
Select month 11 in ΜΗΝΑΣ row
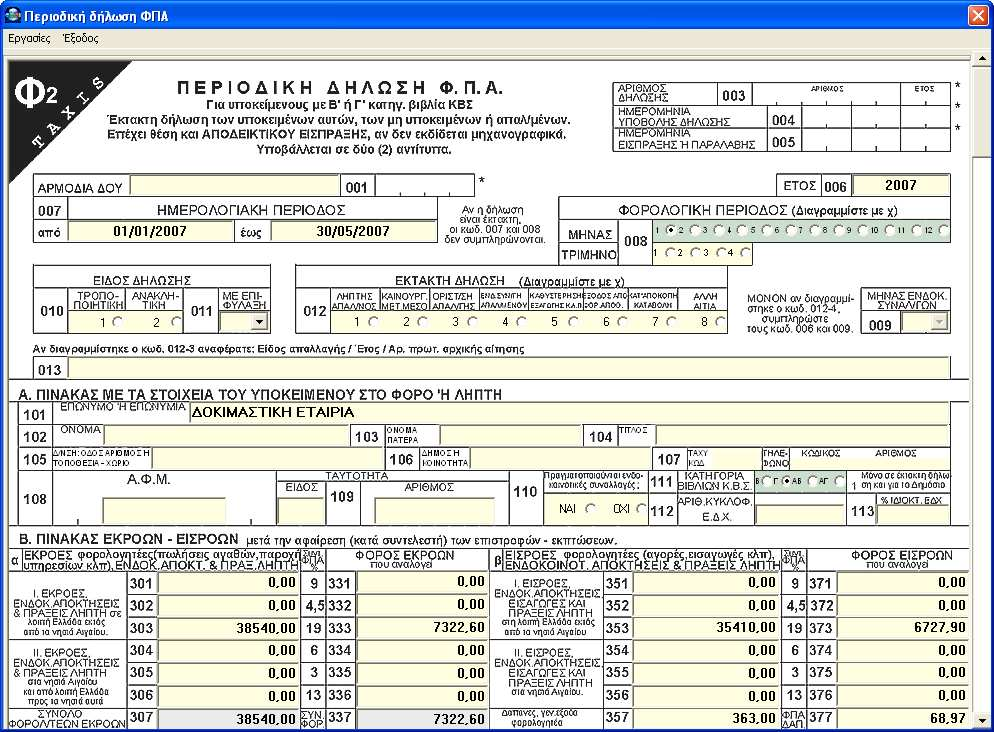pos(919,230)
